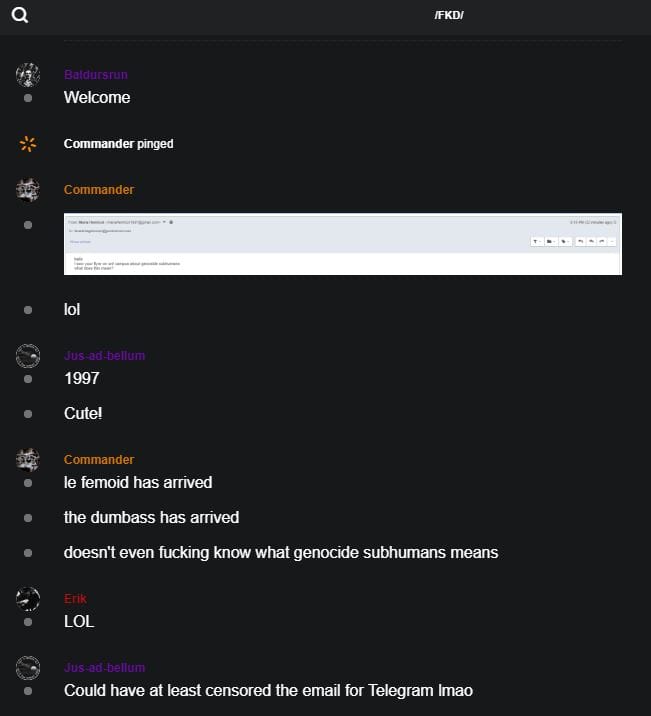Click Commander username above the email screenshot
This screenshot has width=651, height=716.
coord(99,190)
